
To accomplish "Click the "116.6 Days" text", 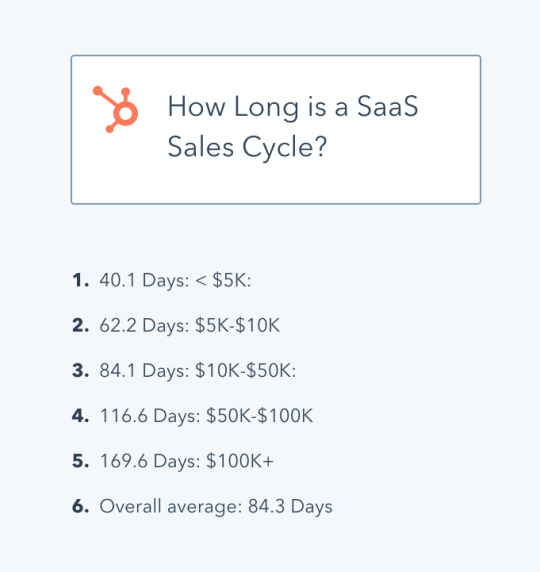I will 149,416.
